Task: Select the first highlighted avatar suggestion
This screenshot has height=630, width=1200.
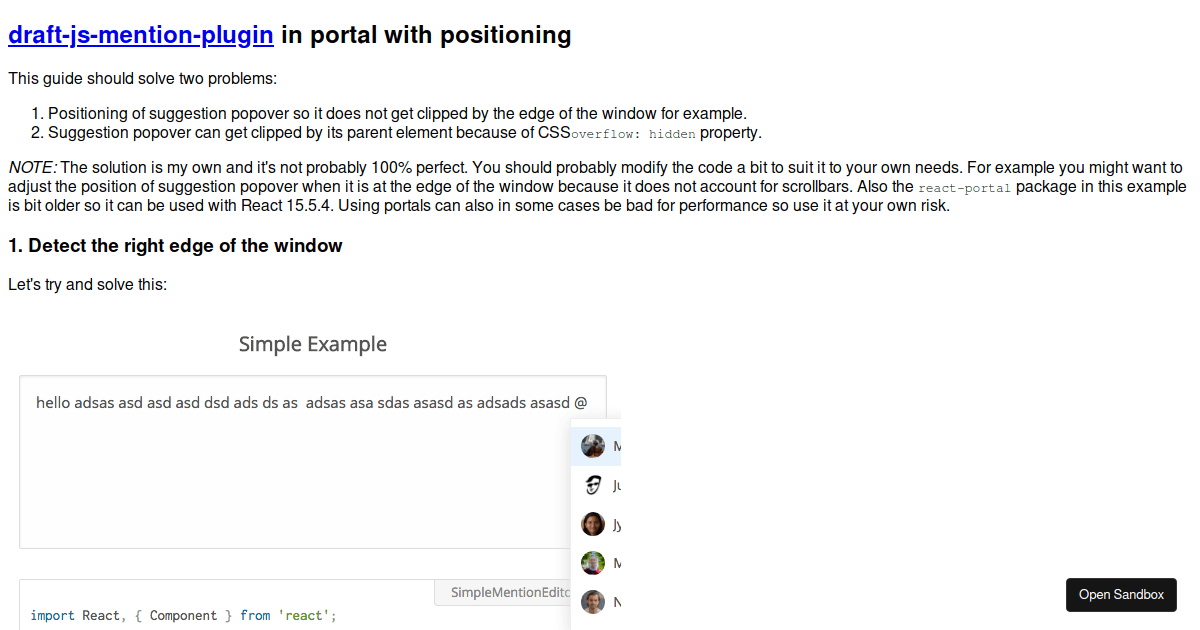Action: [x=596, y=446]
